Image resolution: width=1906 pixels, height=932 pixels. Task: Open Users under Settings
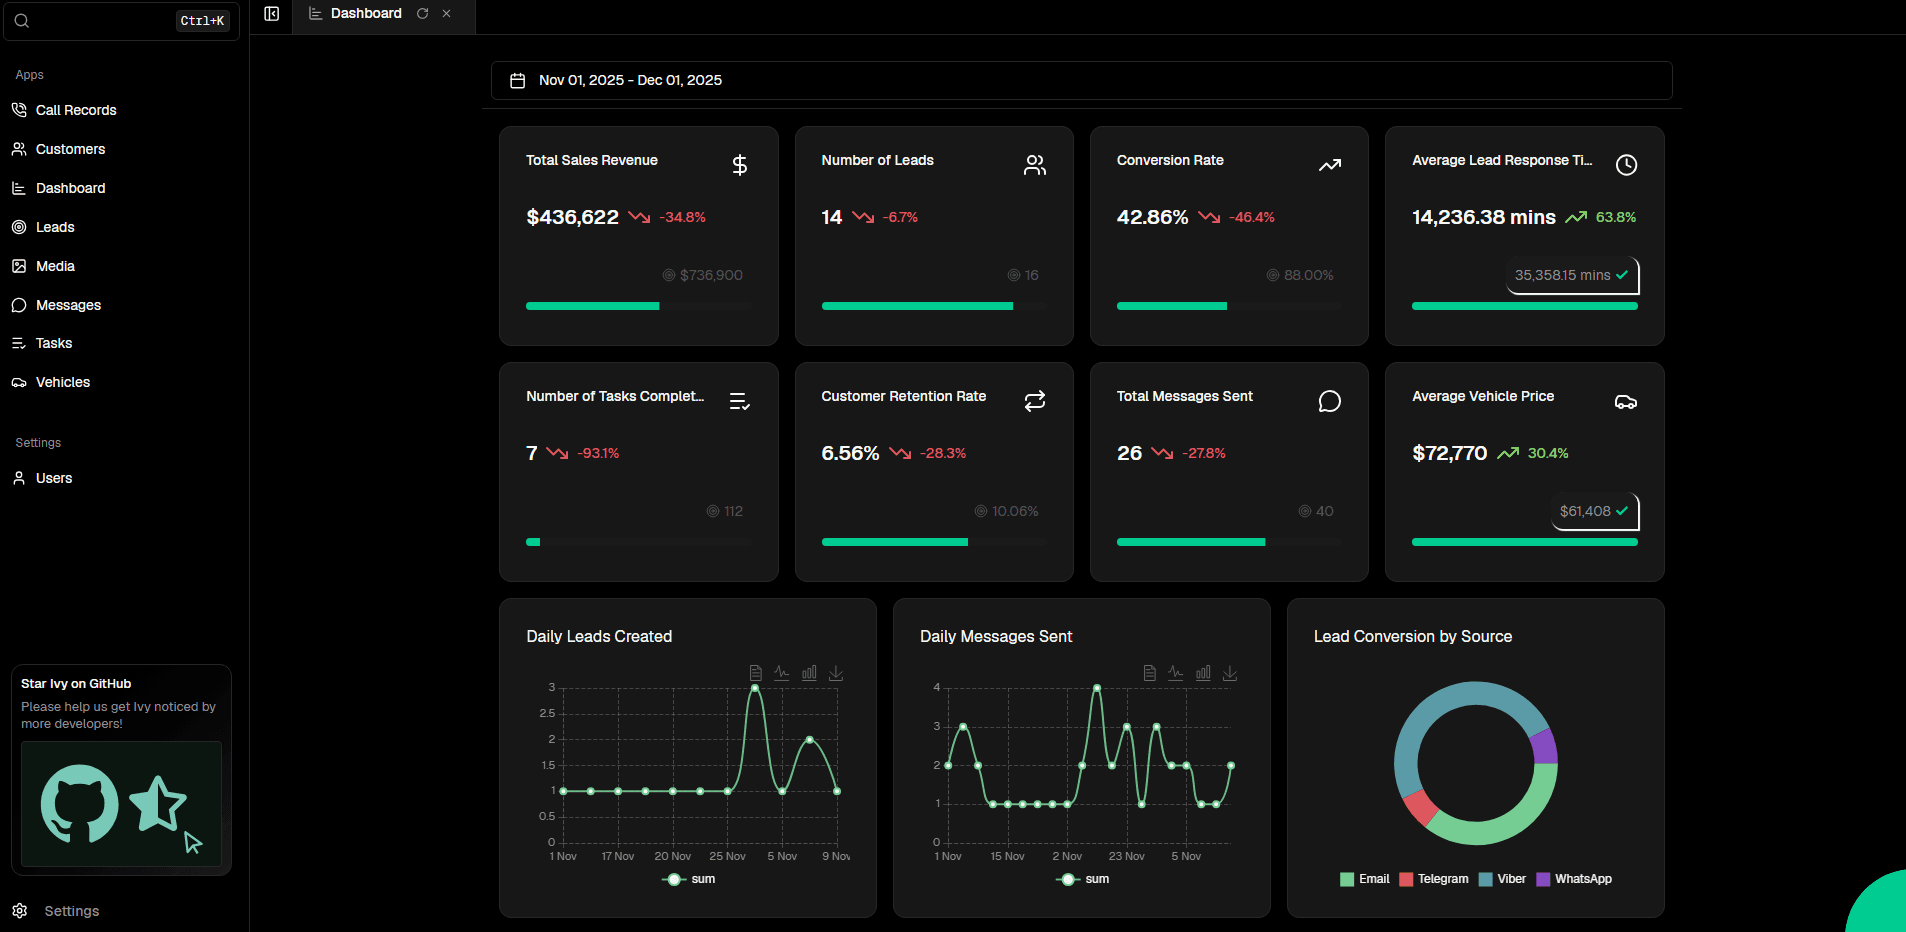coord(53,478)
